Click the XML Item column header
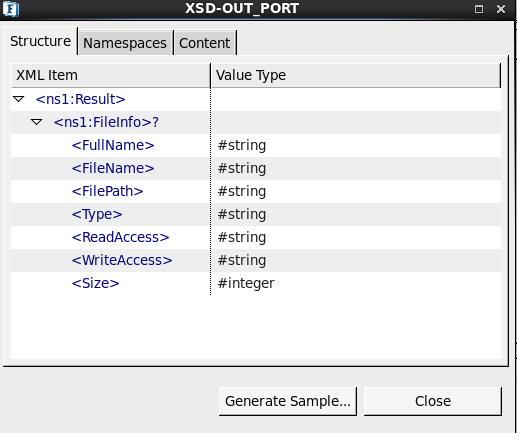Image resolution: width=517 pixels, height=433 pixels. 111,75
